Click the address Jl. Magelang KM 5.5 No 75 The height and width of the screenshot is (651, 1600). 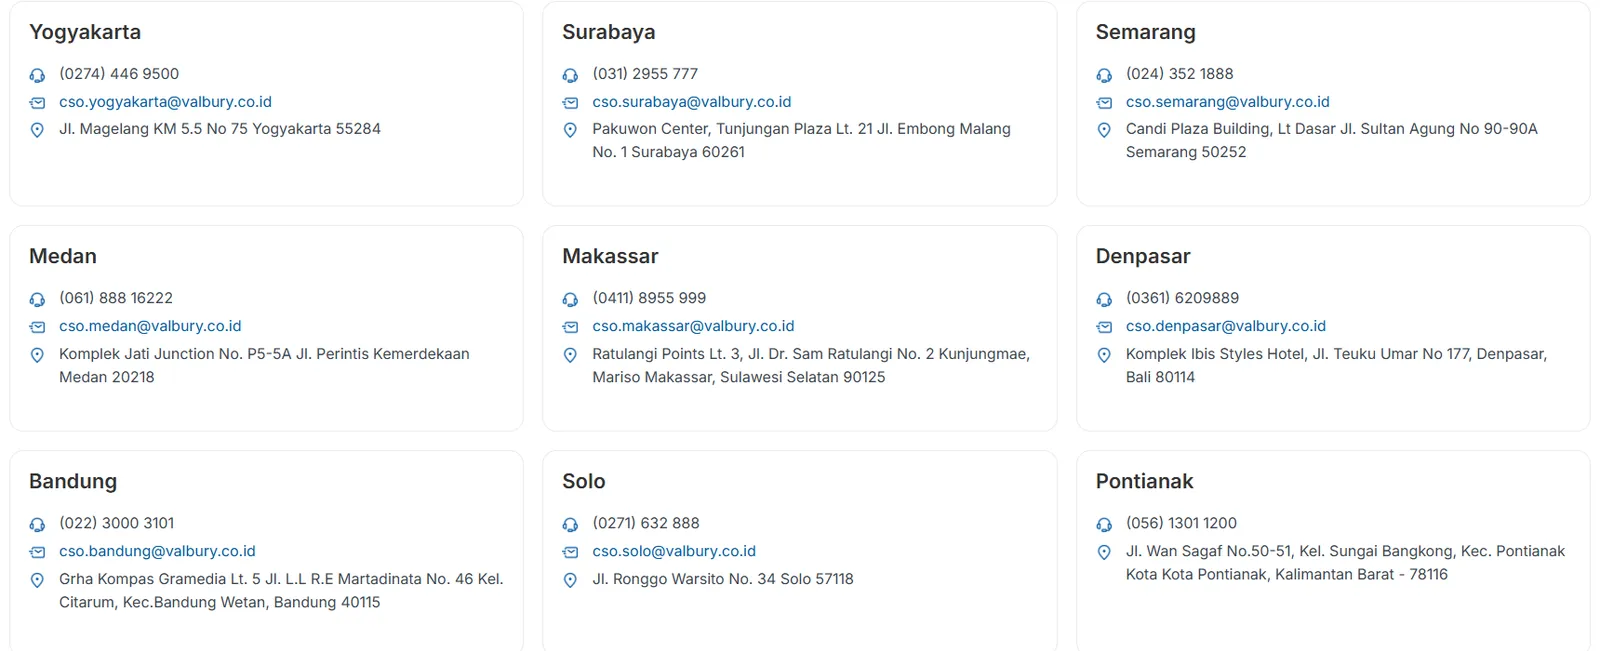point(220,129)
